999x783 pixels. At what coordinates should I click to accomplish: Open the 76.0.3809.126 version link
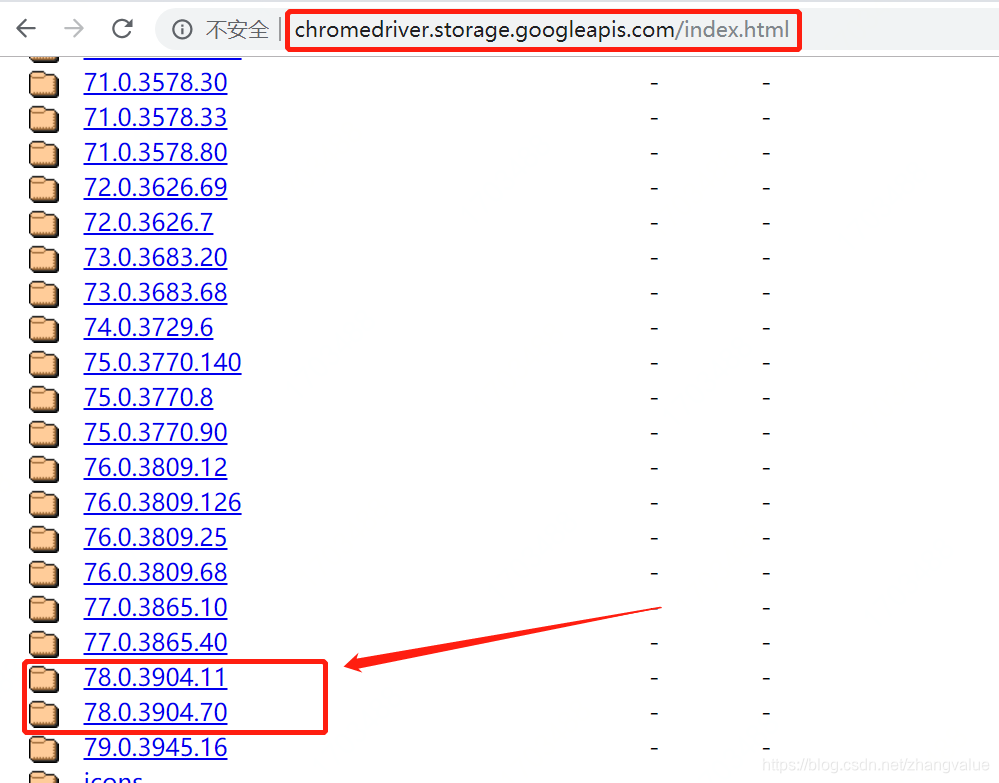coord(162,502)
